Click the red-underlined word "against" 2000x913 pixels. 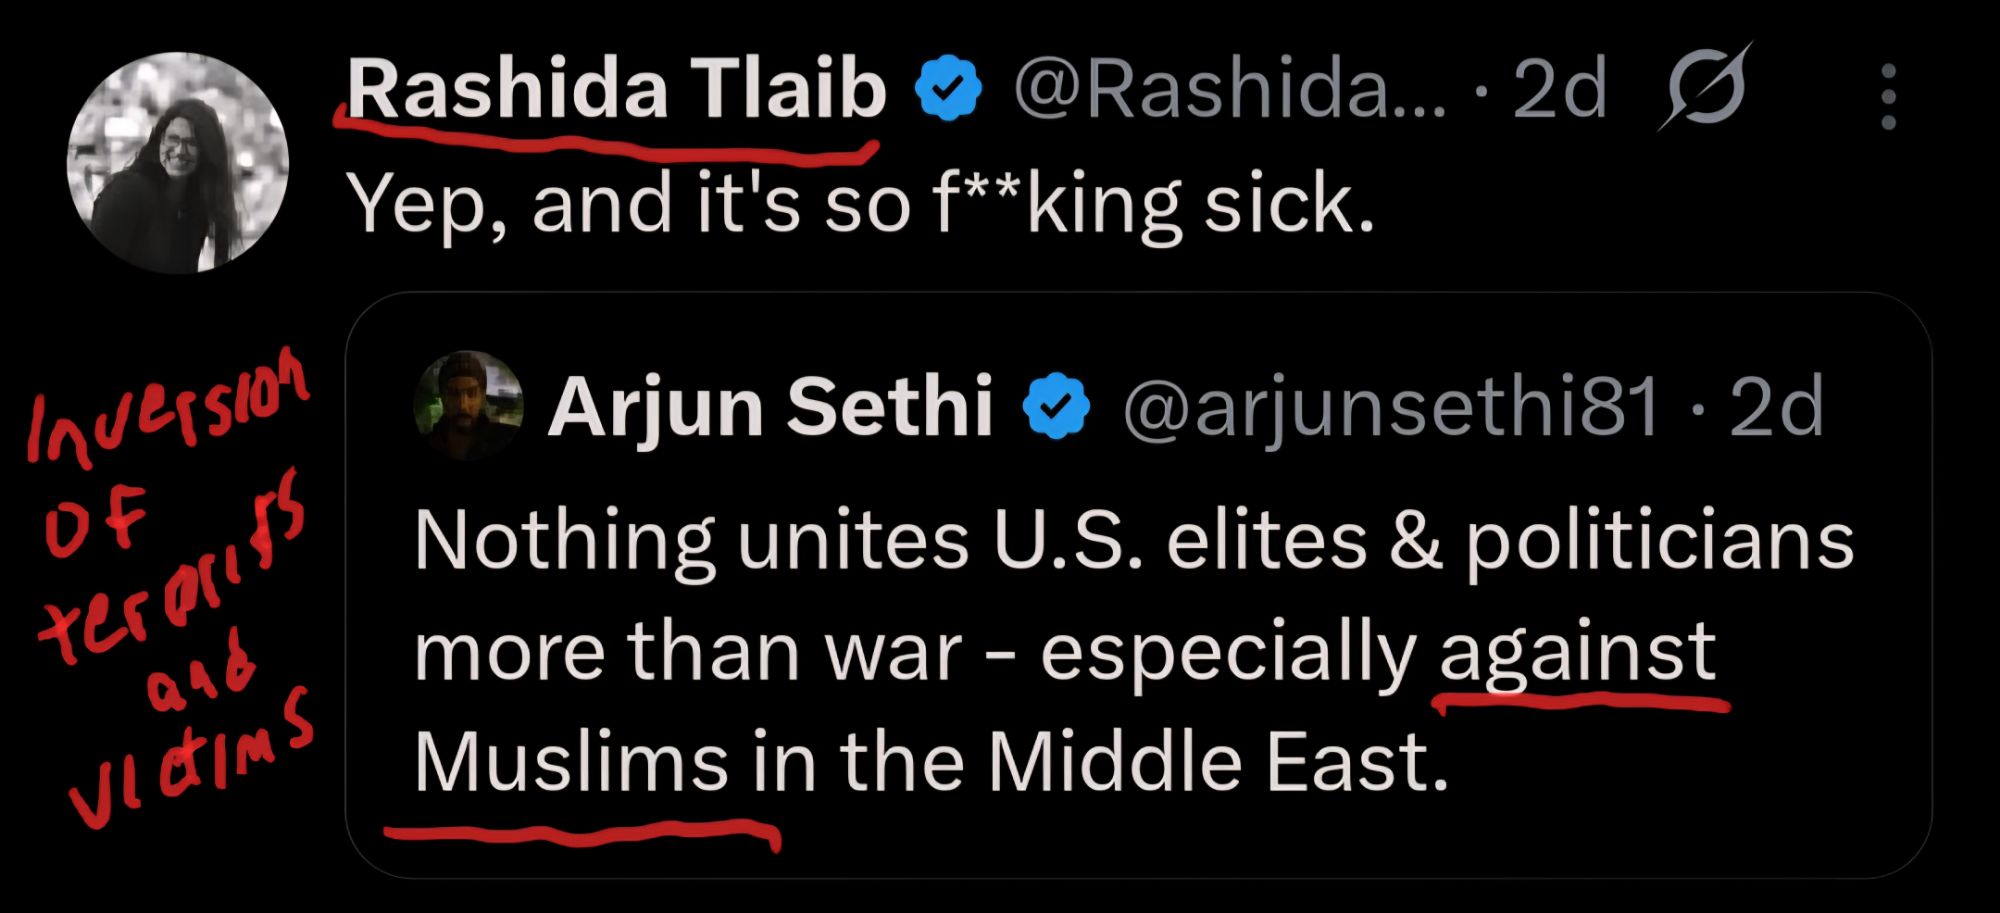tap(1577, 654)
